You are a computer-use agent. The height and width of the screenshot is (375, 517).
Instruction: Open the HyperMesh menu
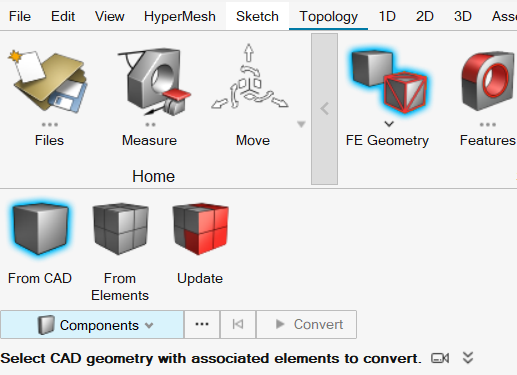tap(180, 16)
